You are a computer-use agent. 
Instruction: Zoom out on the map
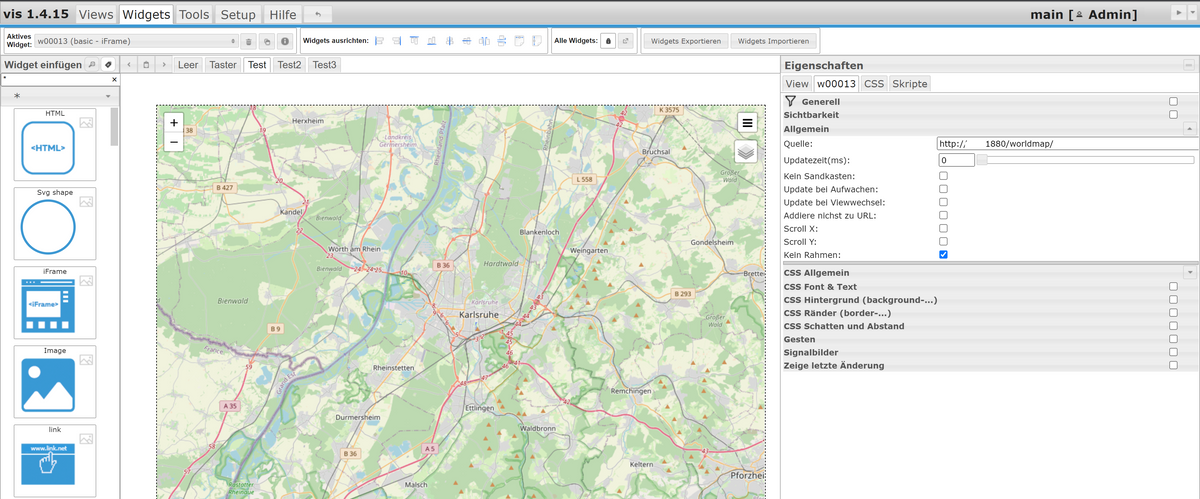174,142
